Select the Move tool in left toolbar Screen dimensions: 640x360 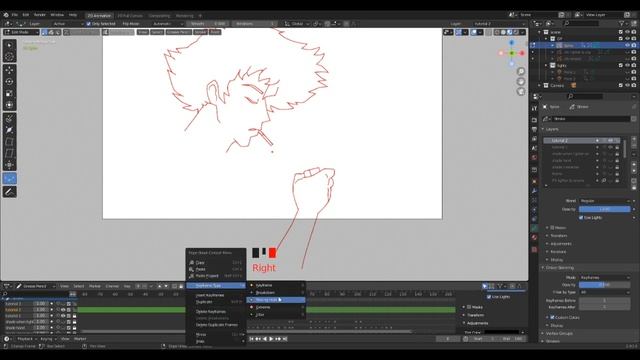[x=9, y=70]
